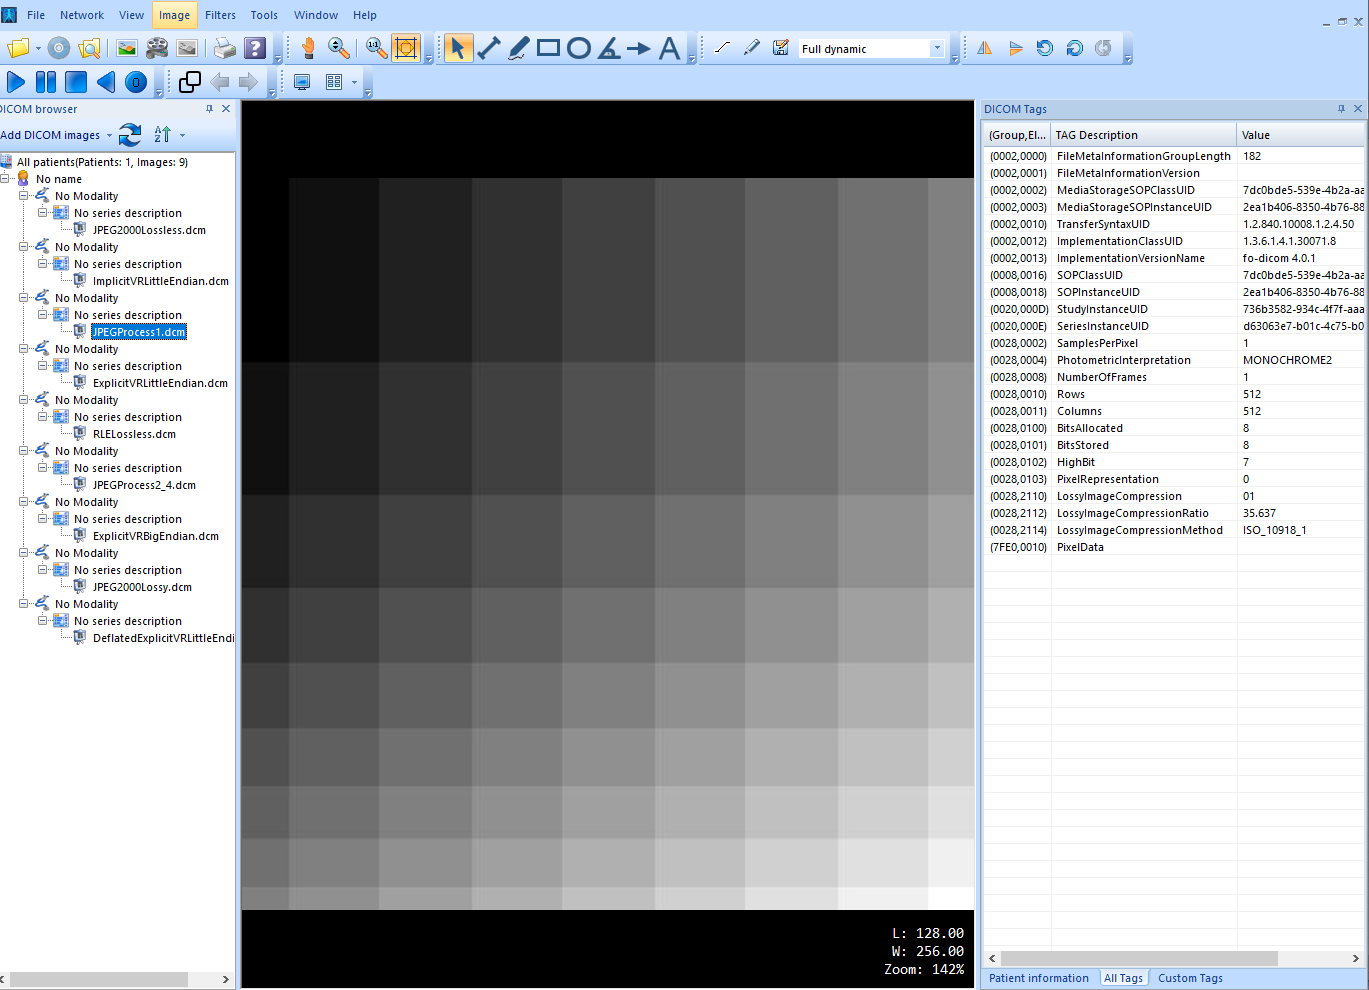Select the Rectangle drawing tool

pos(547,47)
